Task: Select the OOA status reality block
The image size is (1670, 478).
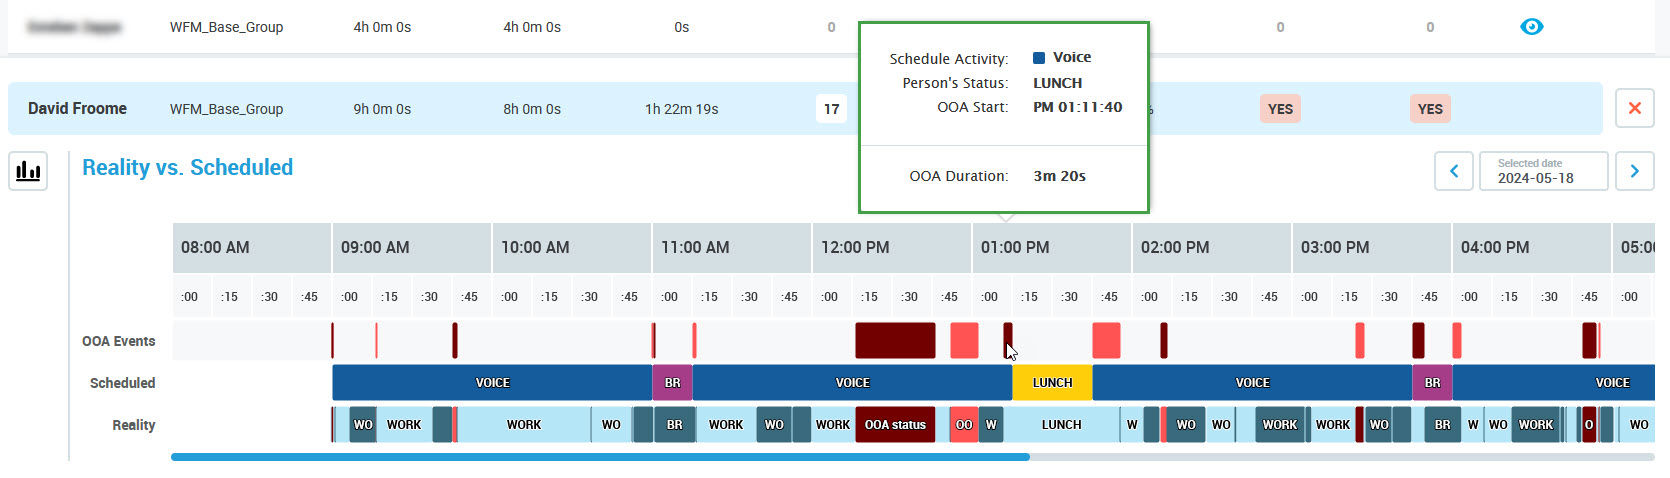Action: 895,425
